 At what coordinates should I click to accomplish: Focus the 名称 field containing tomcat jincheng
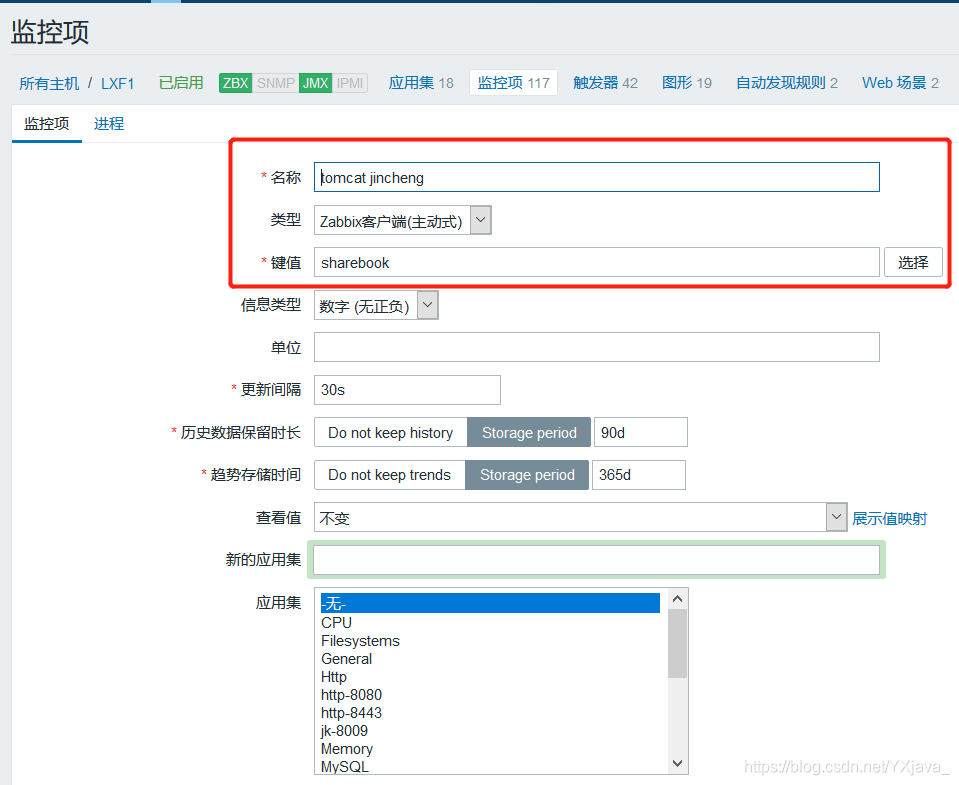coord(596,177)
